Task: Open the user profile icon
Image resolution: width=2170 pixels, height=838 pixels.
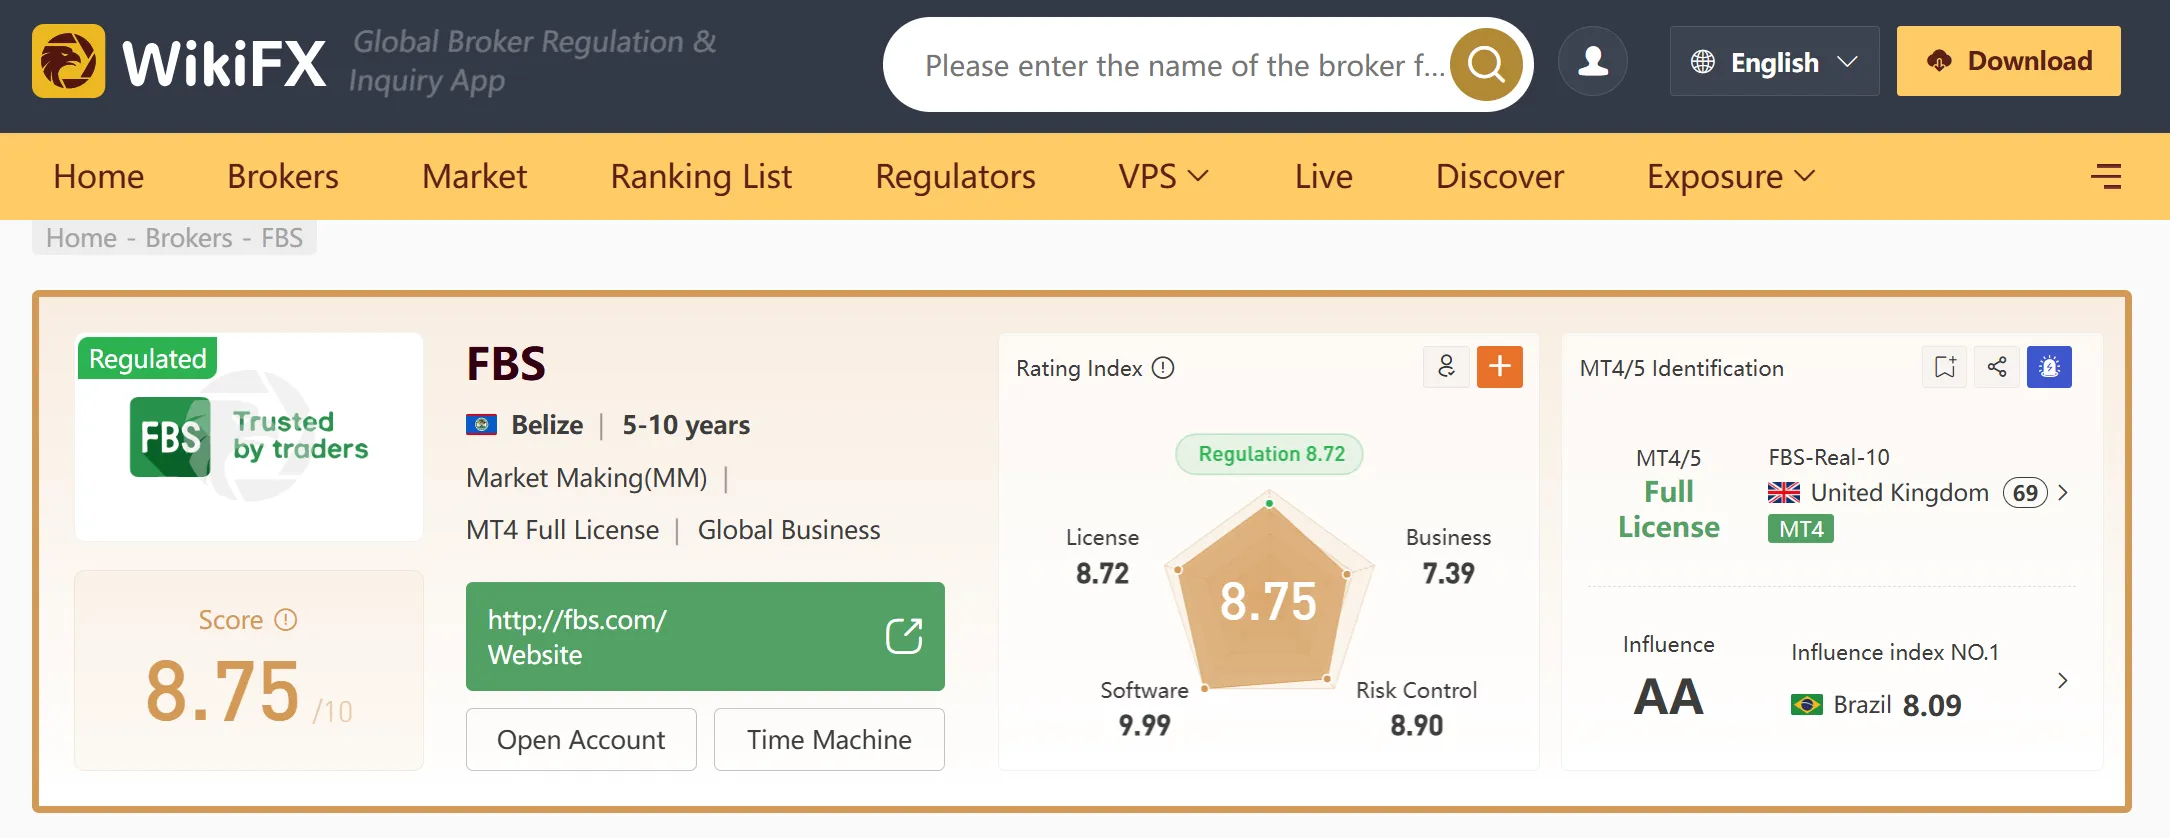Action: click(1593, 61)
